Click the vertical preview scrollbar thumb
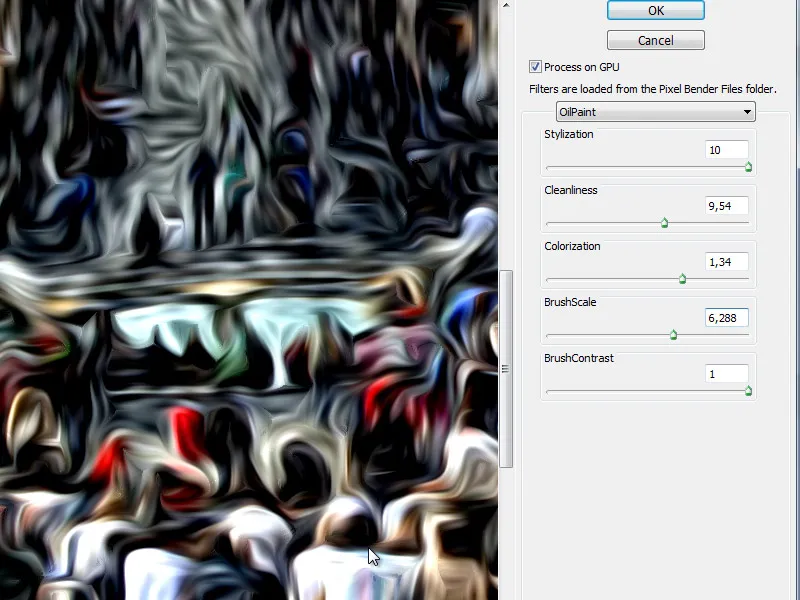Image resolution: width=800 pixels, height=600 pixels. click(x=504, y=370)
